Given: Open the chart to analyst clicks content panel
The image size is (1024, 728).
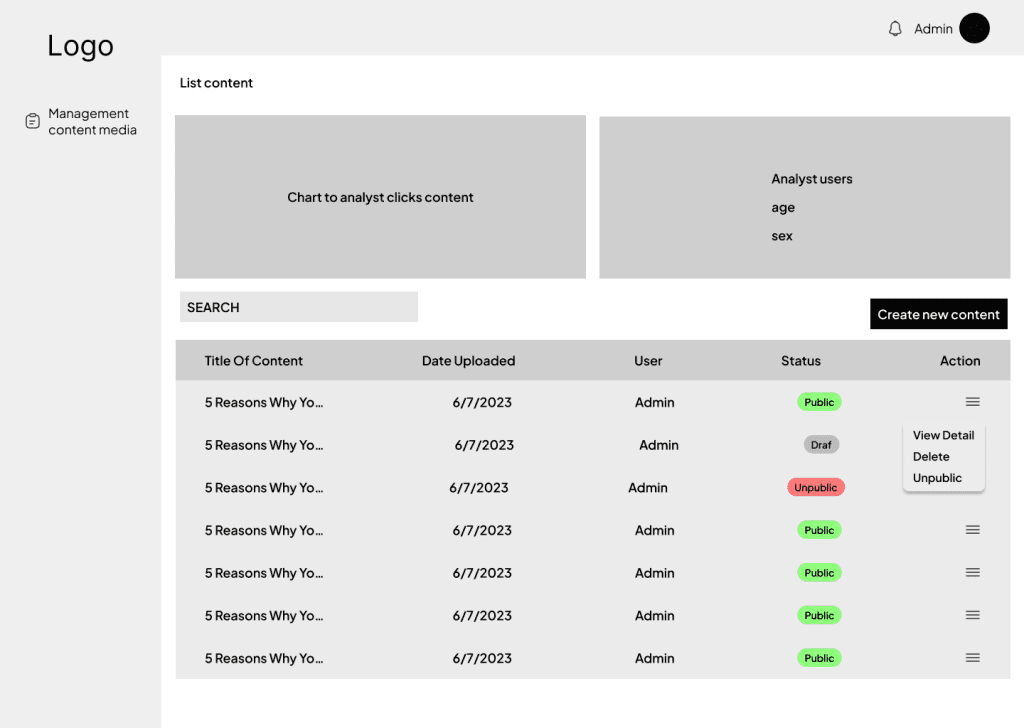Looking at the screenshot, I should pyautogui.click(x=380, y=197).
